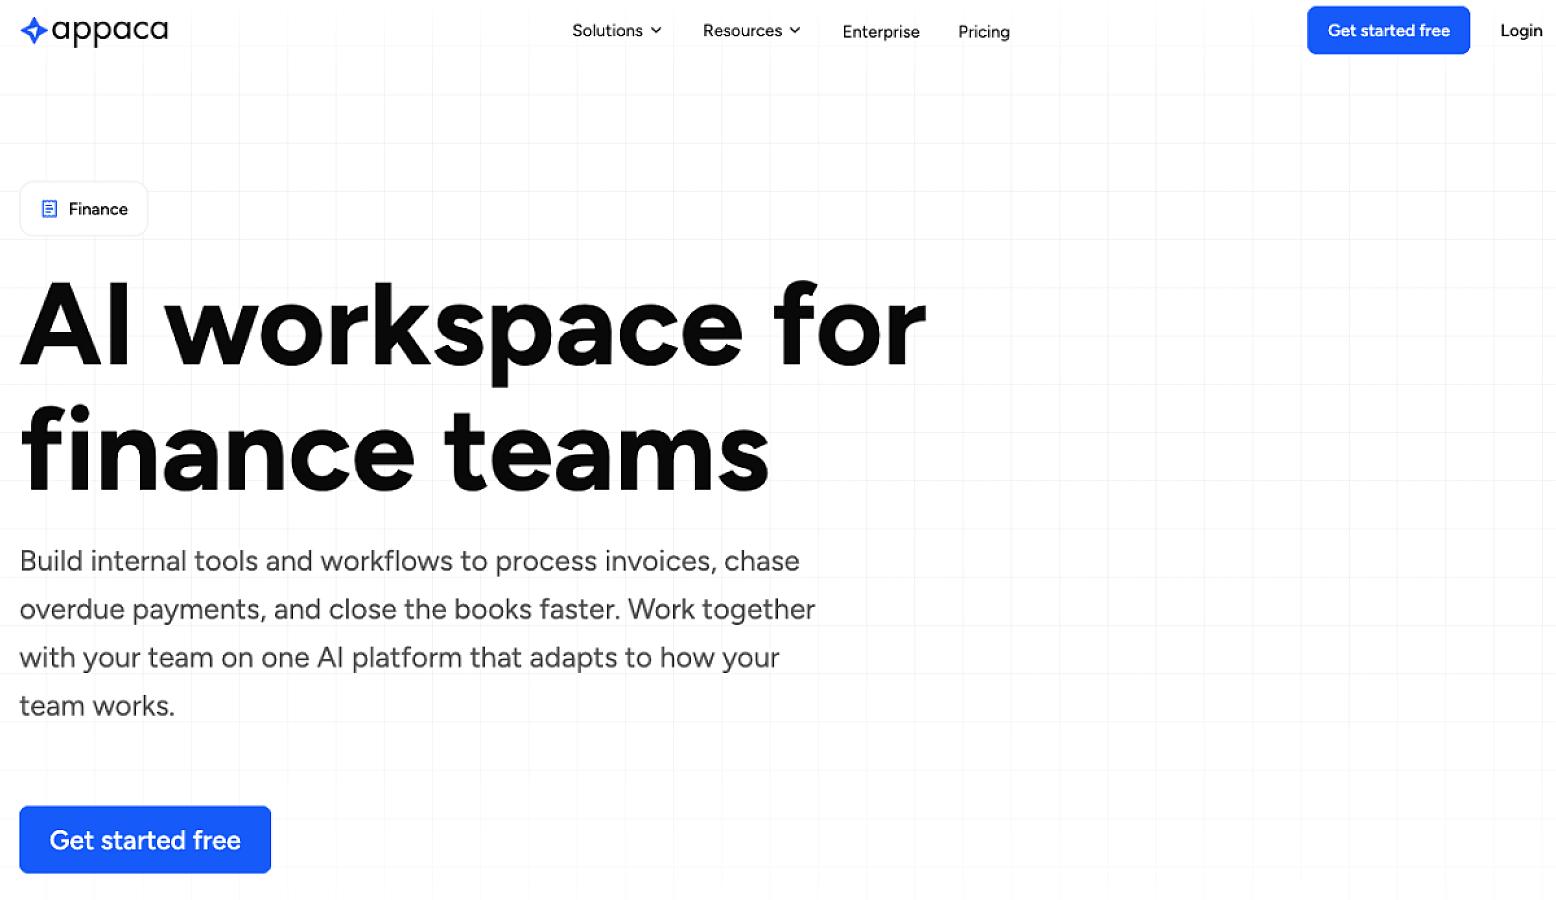Viewport: 1556px width, 900px height.
Task: Click the large Get started free button below description
Action: click(x=145, y=840)
